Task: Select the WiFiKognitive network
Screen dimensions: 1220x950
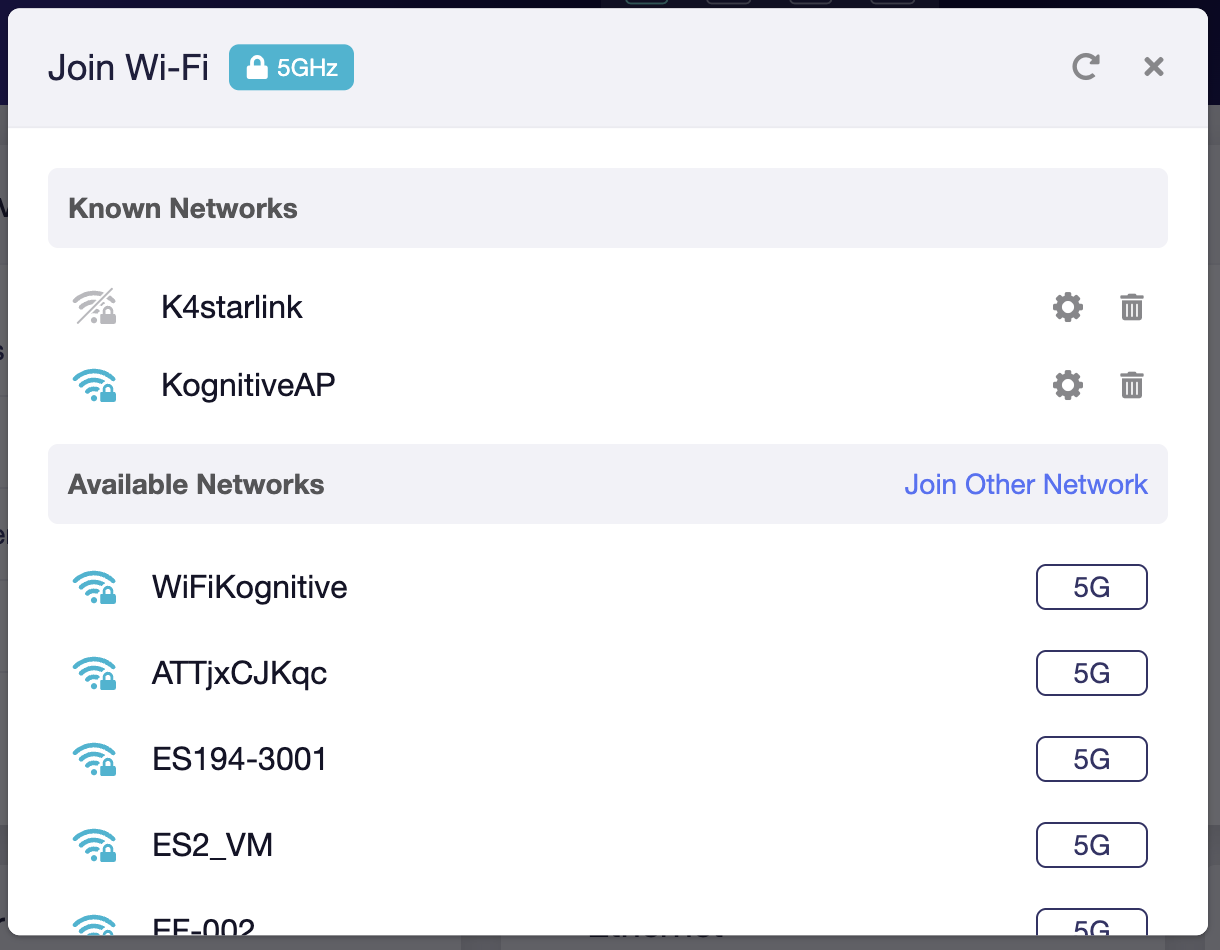Action: [249, 587]
